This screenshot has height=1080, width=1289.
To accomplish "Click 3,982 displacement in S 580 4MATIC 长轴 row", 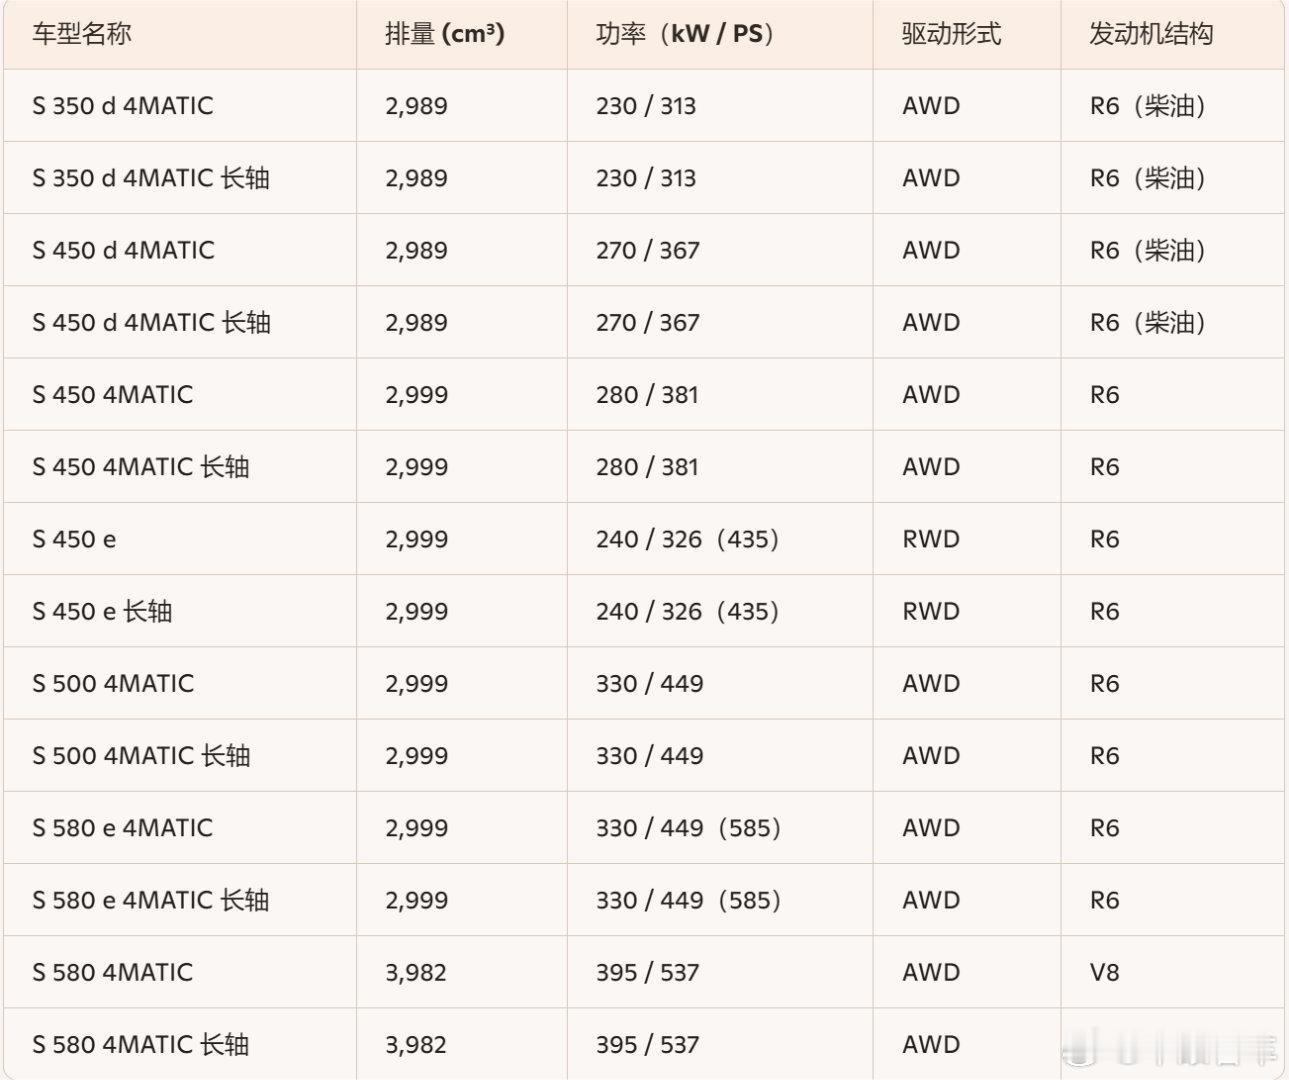I will [x=416, y=1045].
